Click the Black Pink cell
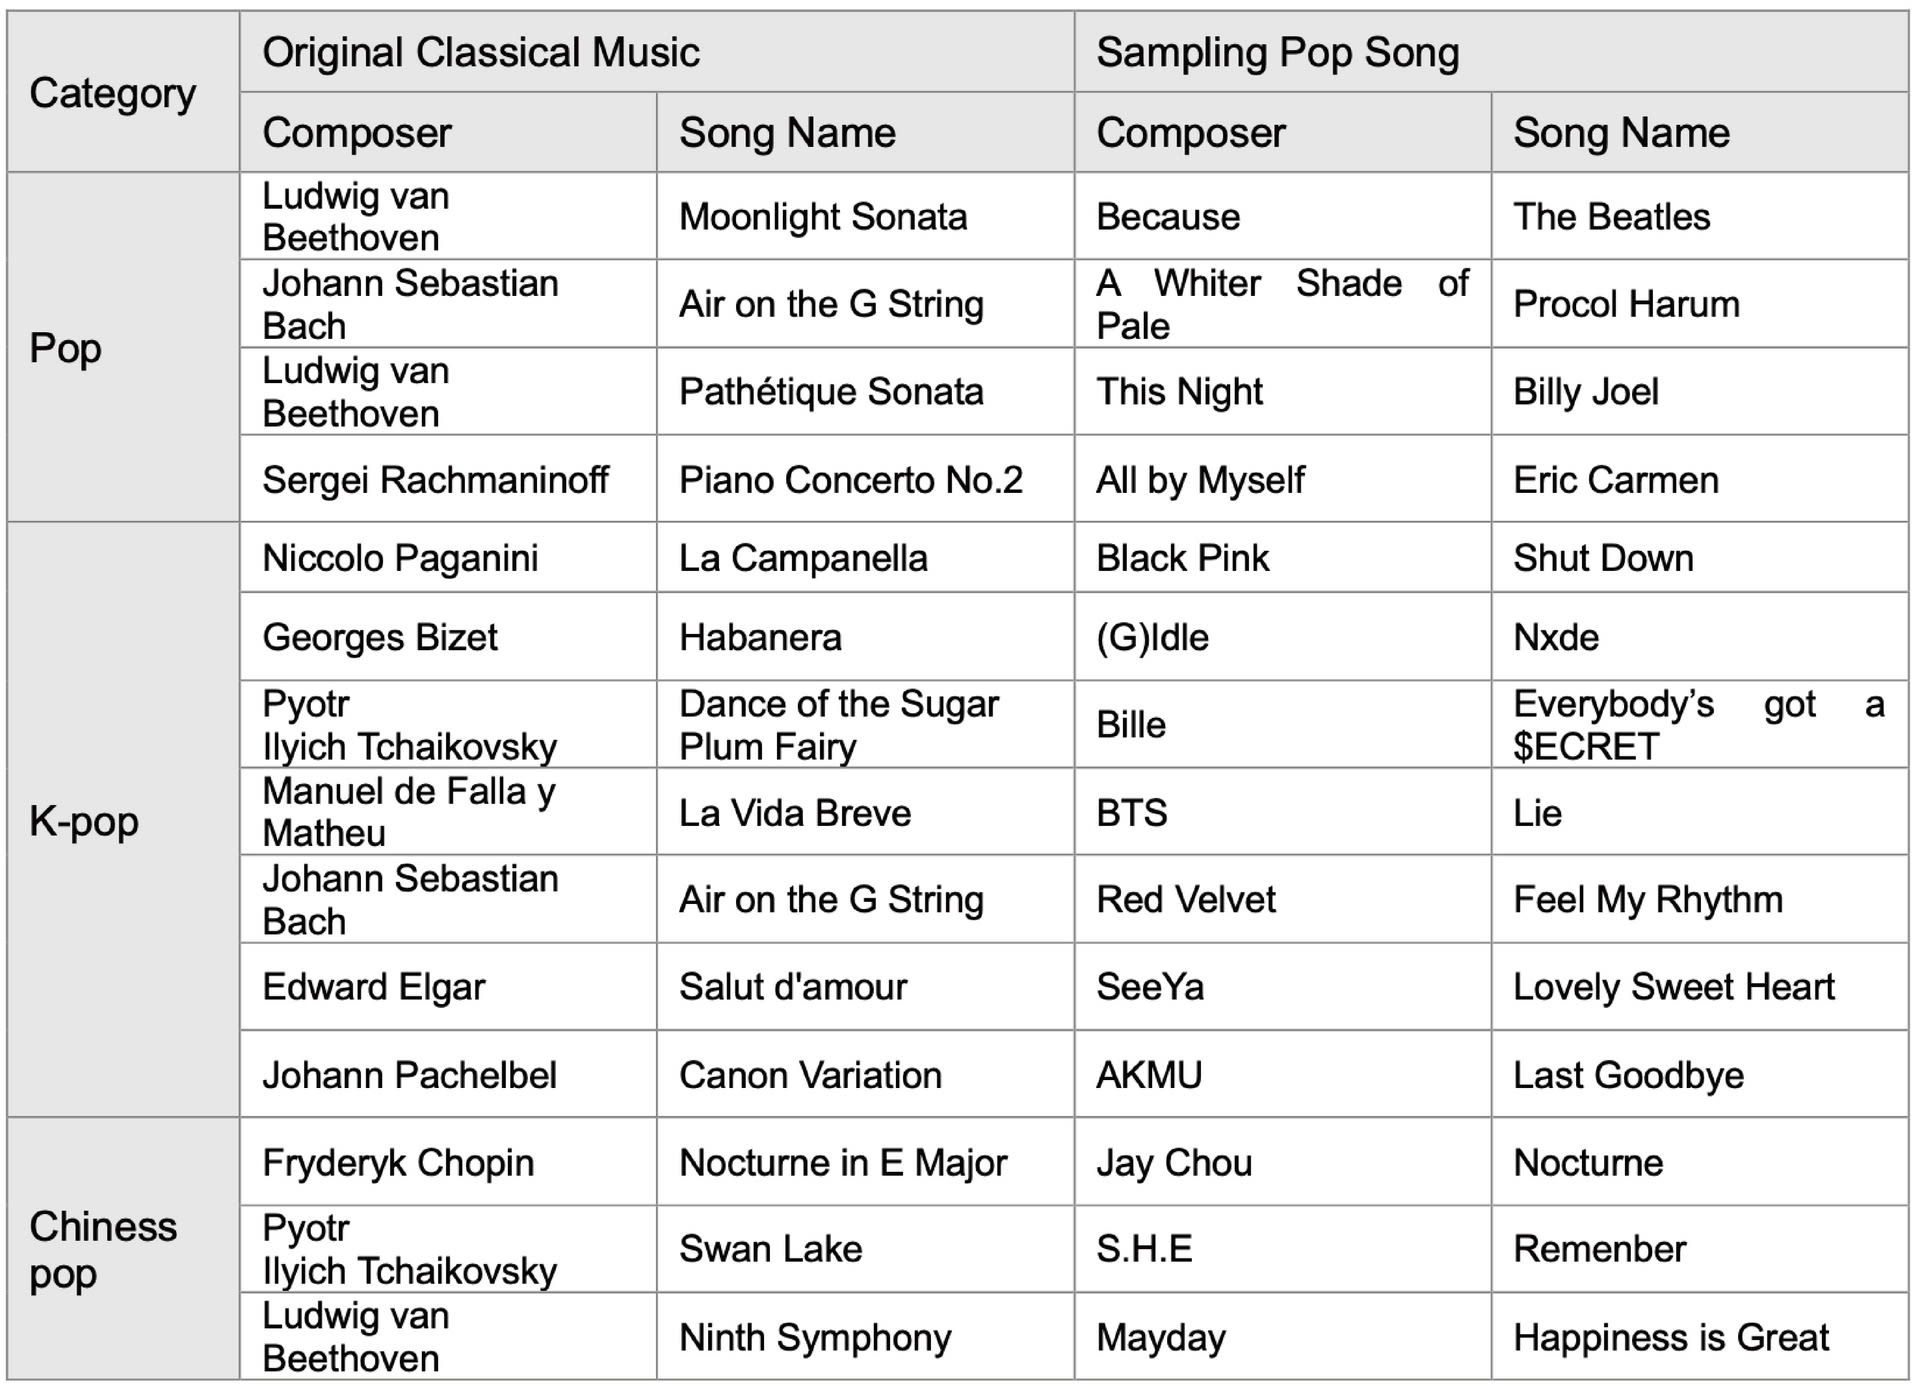This screenshot has height=1391, width=1920. click(1283, 558)
